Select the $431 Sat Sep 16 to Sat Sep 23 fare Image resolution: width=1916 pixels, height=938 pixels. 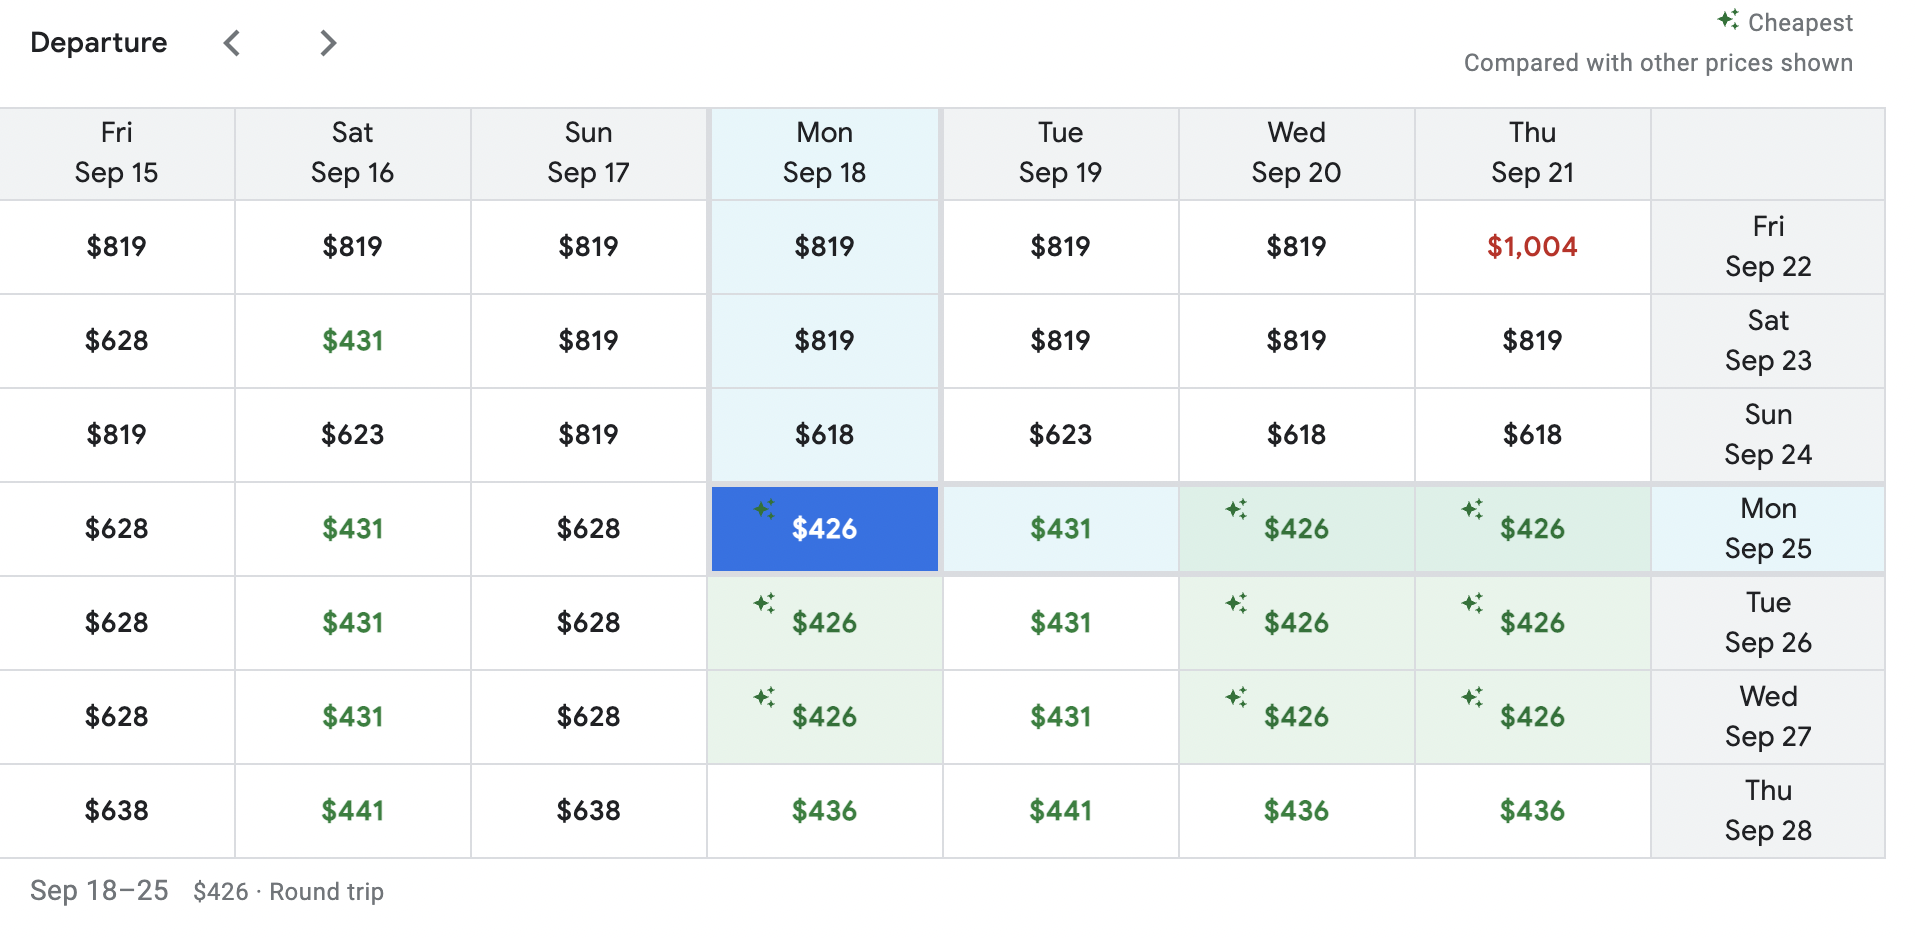click(x=352, y=340)
